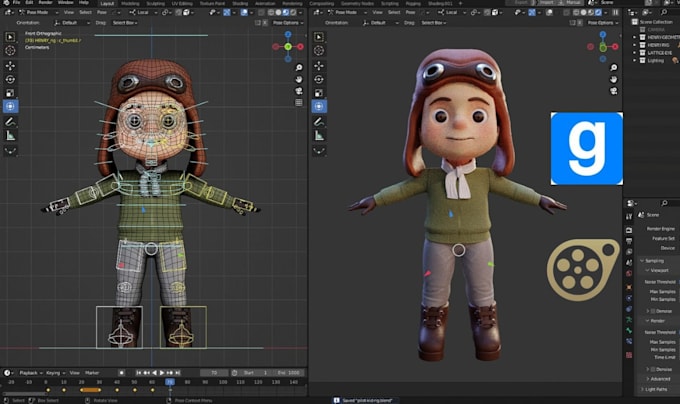Collapse Sampling panel in render properties
The width and height of the screenshot is (680, 404).
click(x=654, y=261)
